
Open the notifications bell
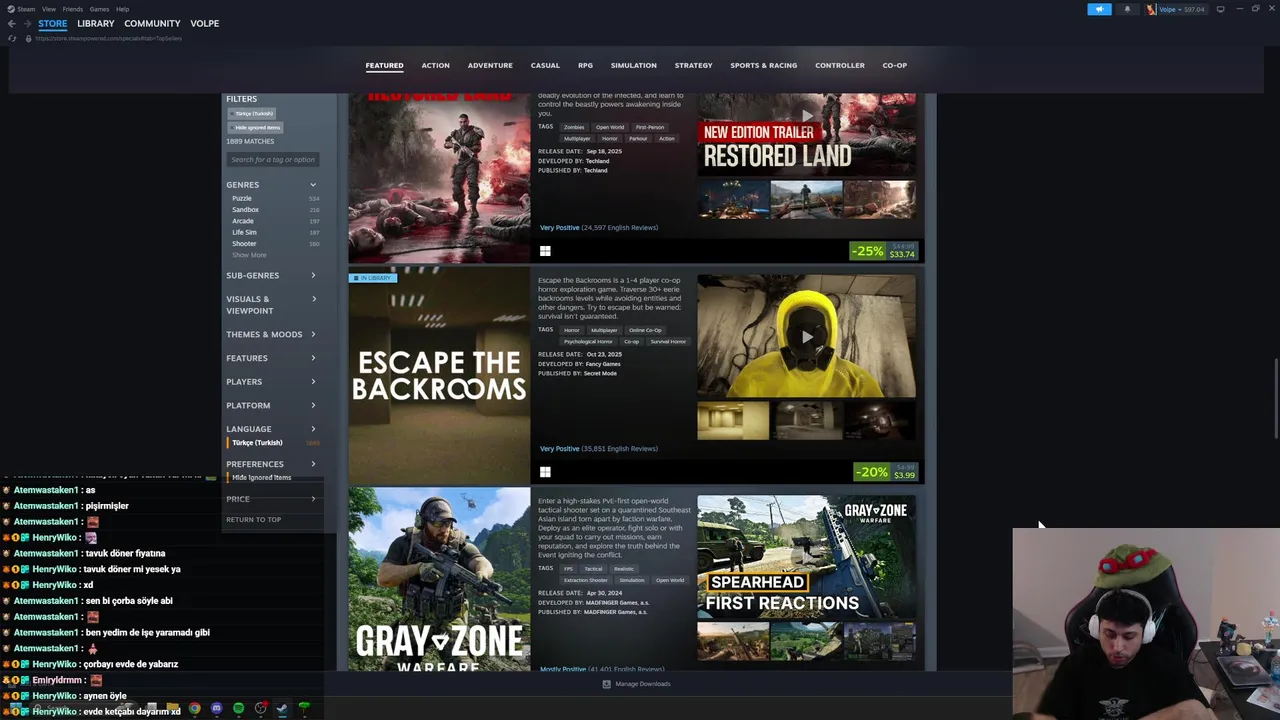(1127, 9)
